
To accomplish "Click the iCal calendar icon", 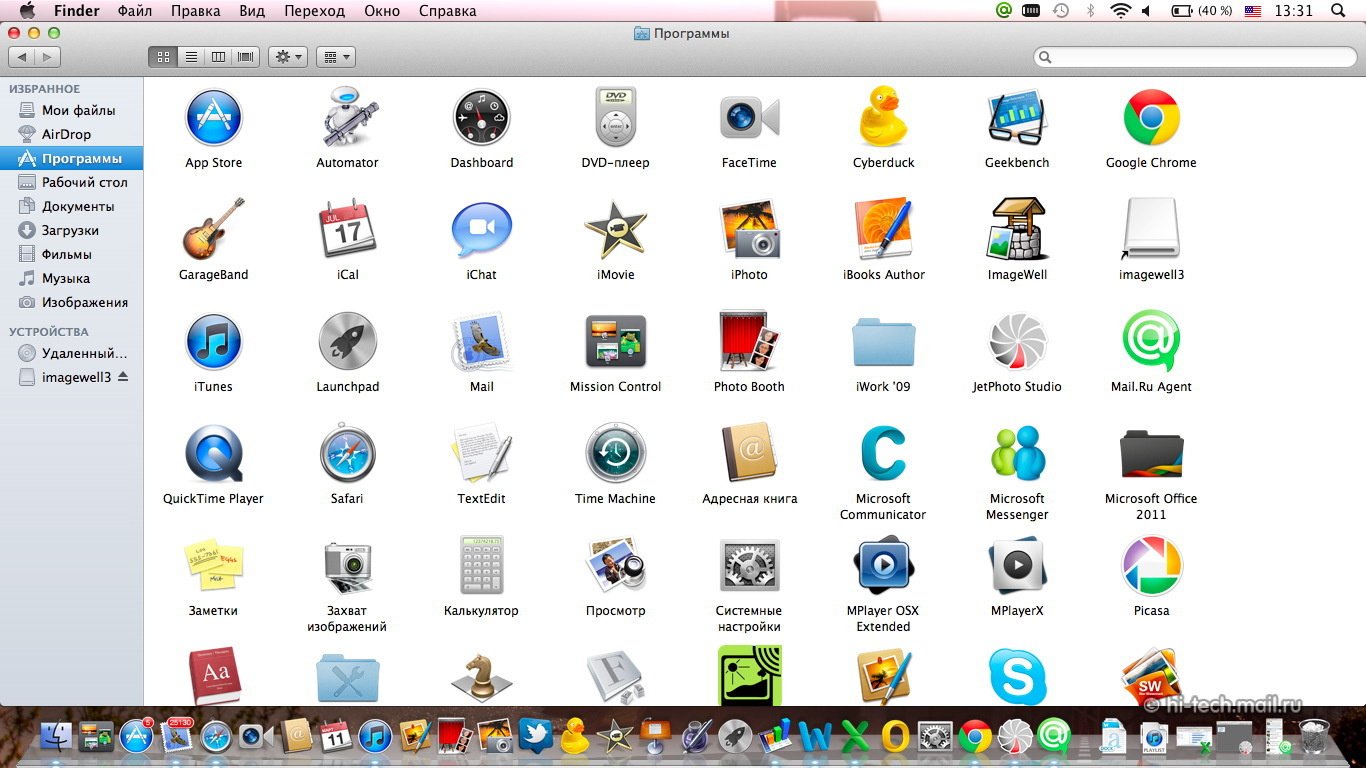I will tap(348, 230).
